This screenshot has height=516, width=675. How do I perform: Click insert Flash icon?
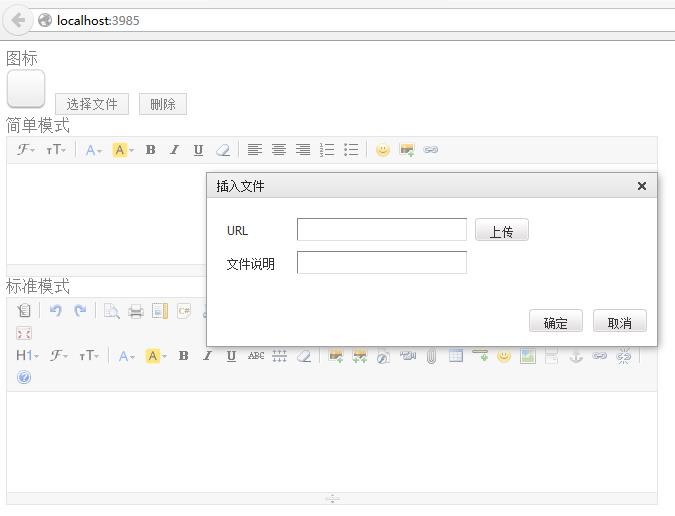[384, 356]
